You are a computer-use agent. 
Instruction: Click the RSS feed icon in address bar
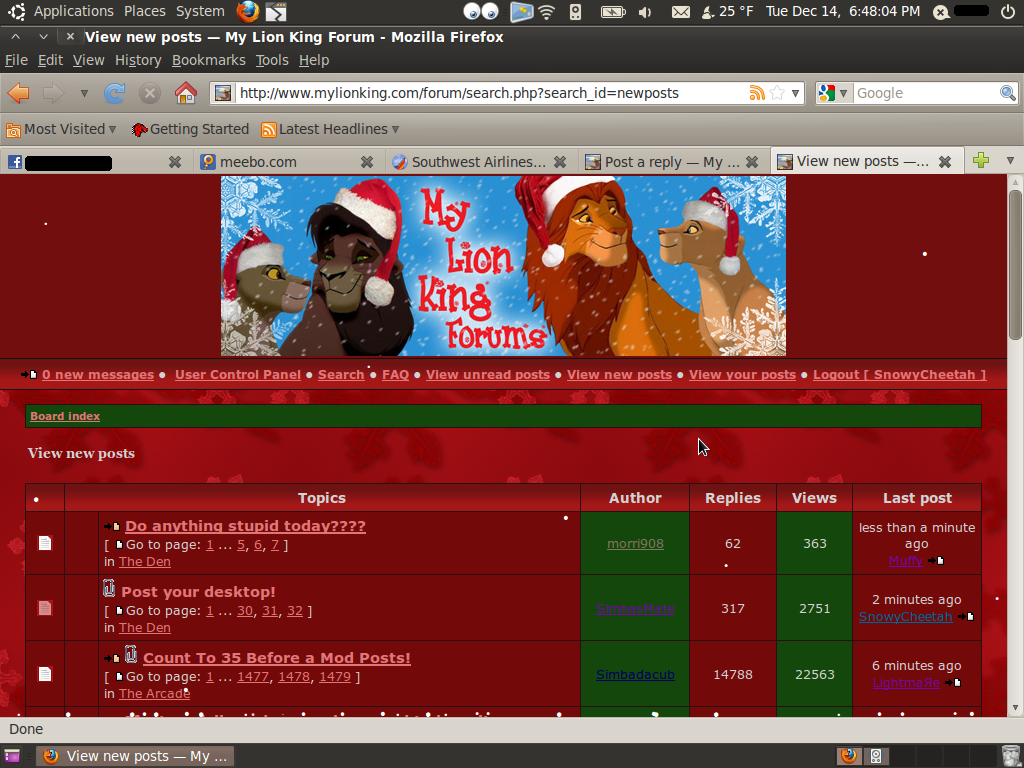point(757,93)
